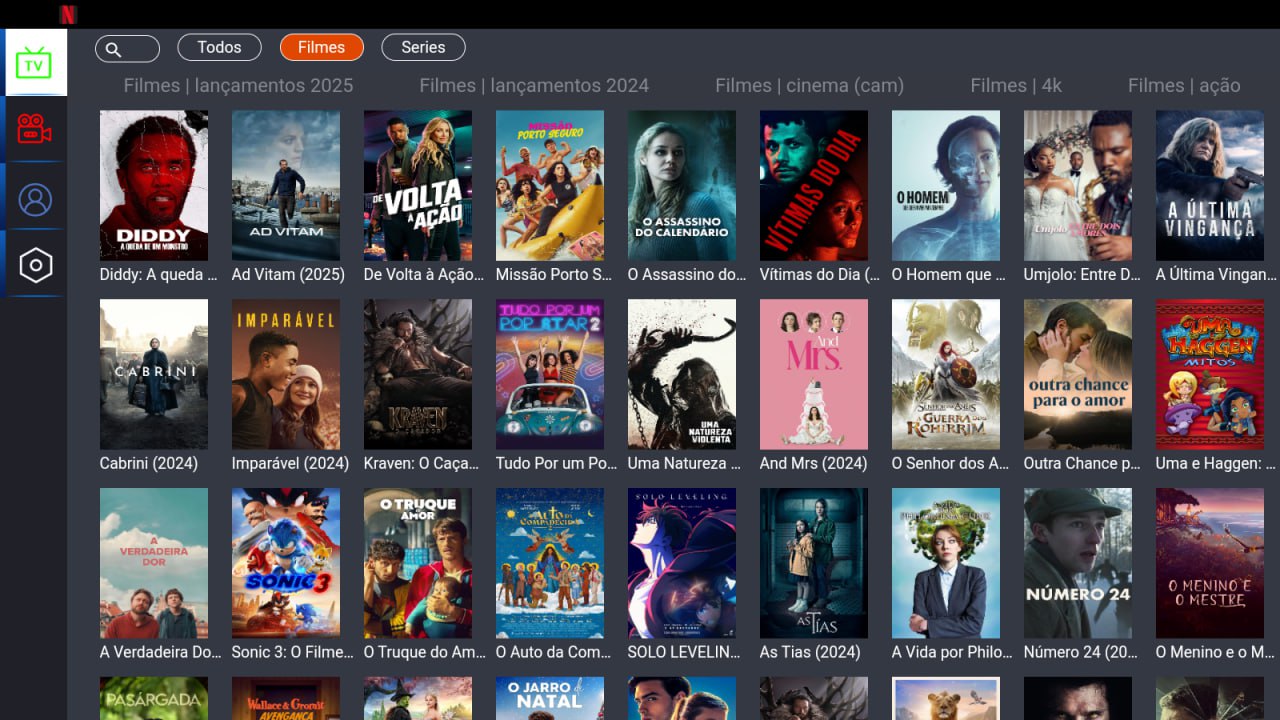Image resolution: width=1280 pixels, height=720 pixels.
Task: Open Uma Natureza Violenta poster
Action: tap(682, 374)
